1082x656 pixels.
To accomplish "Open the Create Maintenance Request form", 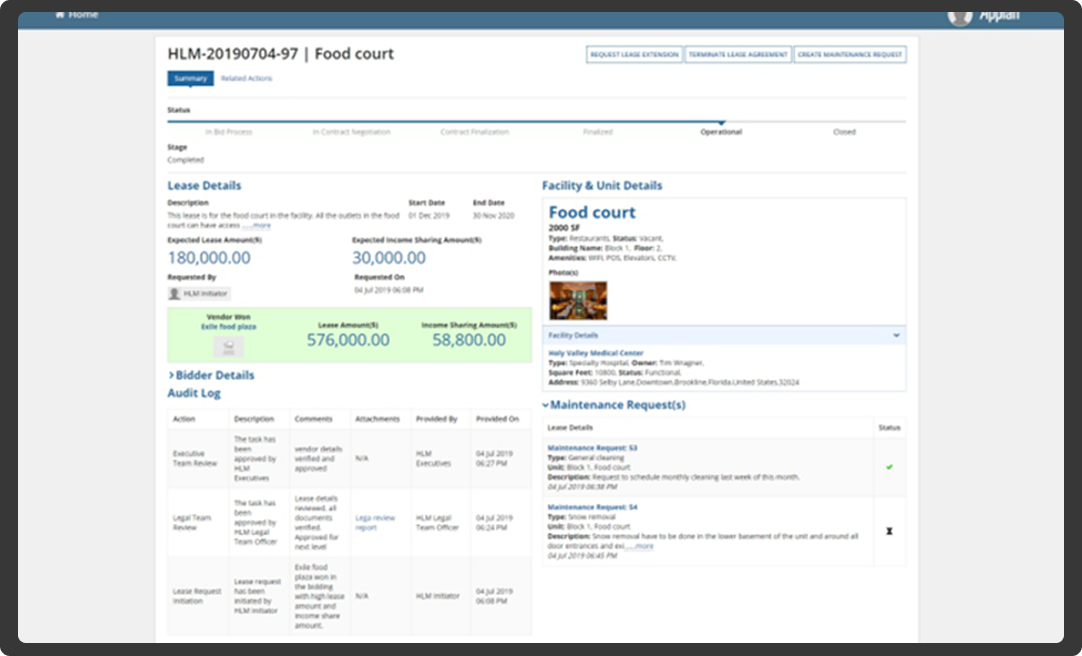I will (x=849, y=54).
